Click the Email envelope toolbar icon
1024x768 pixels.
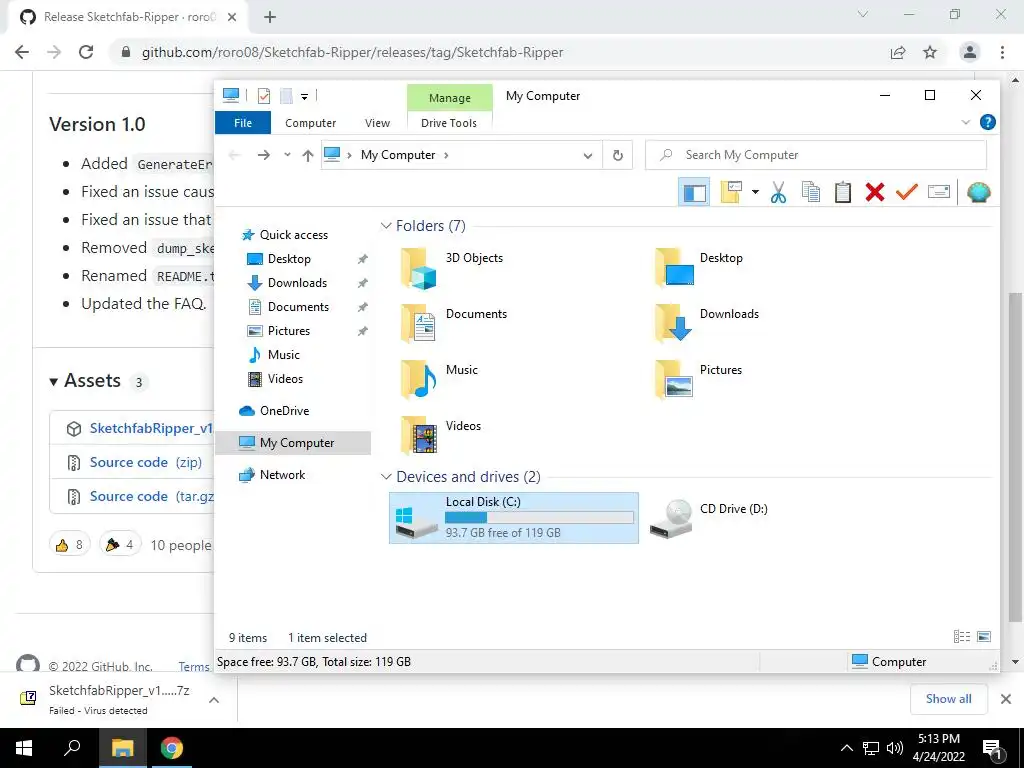point(938,193)
